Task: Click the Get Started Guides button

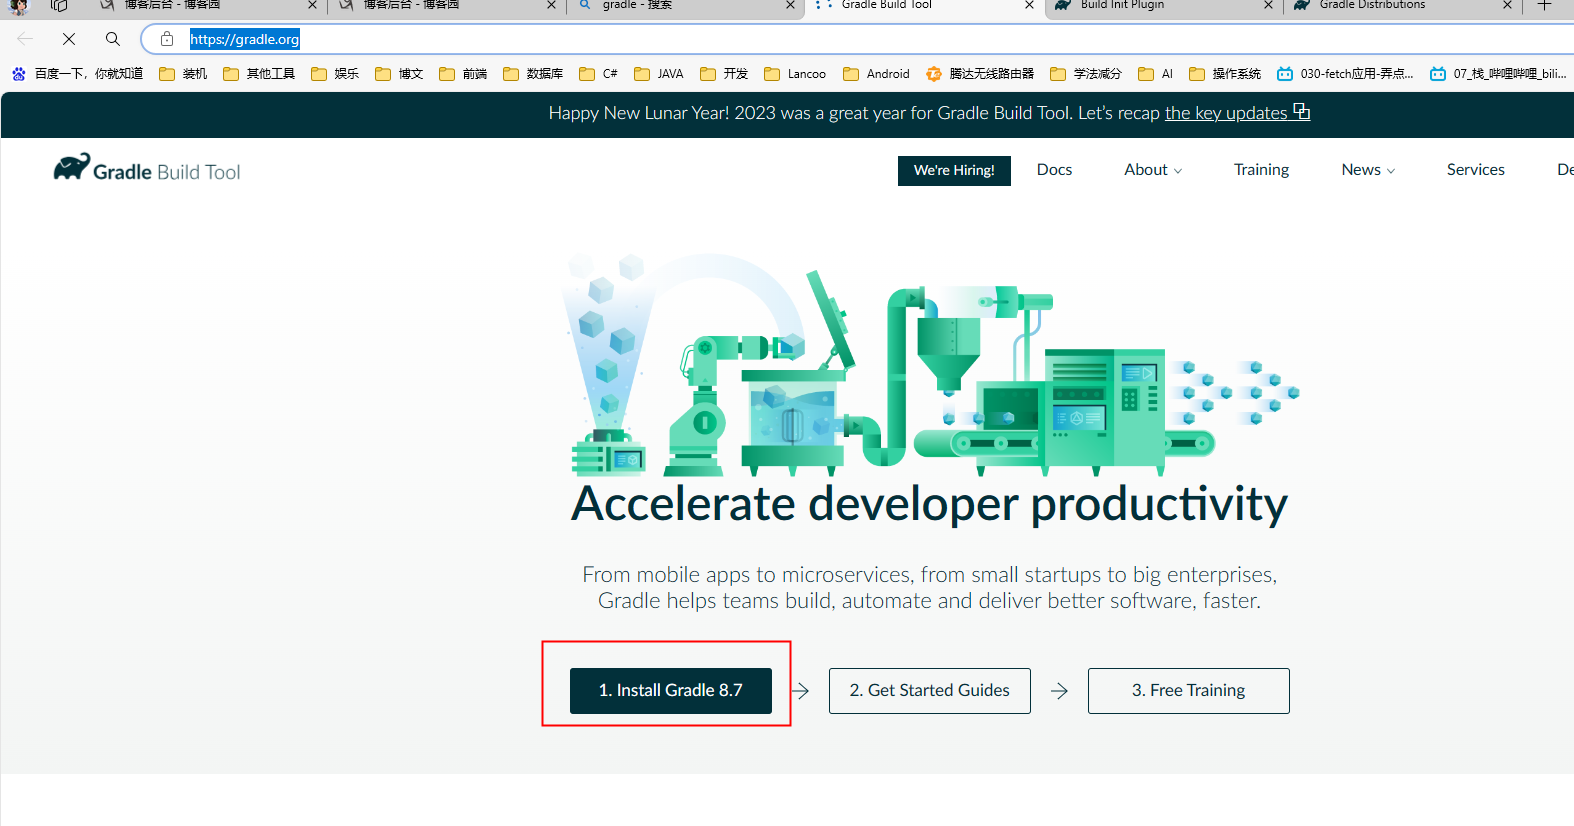Action: coord(930,691)
